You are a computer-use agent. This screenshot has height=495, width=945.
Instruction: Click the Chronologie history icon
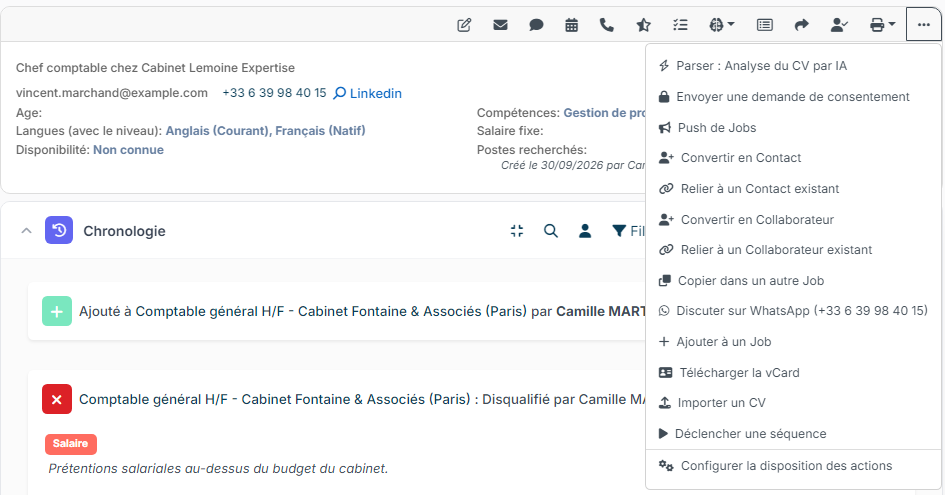(59, 230)
